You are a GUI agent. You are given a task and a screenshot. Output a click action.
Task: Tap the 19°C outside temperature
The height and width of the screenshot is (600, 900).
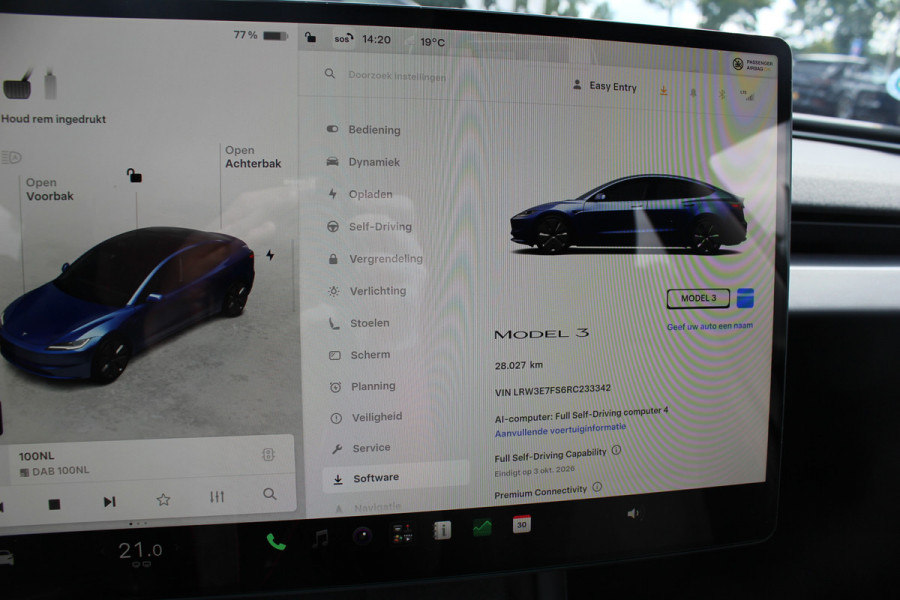pyautogui.click(x=432, y=42)
